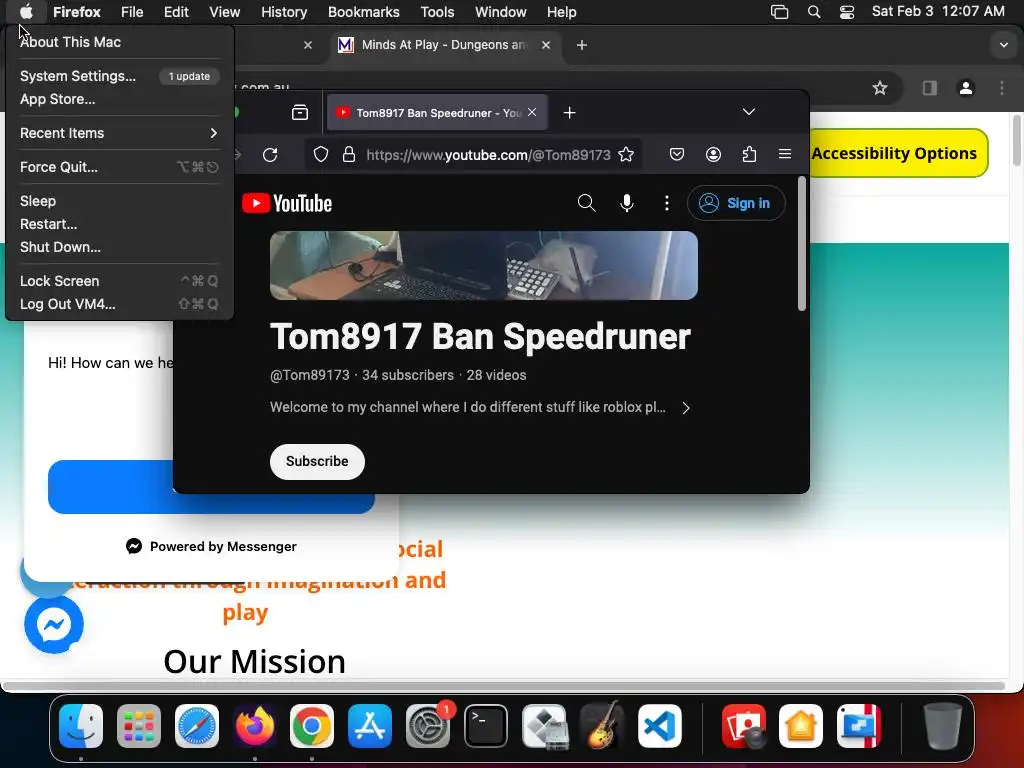Screen dimensions: 1024x768
Task: Open the Bookmarks menu in the menu bar
Action: pyautogui.click(x=363, y=12)
